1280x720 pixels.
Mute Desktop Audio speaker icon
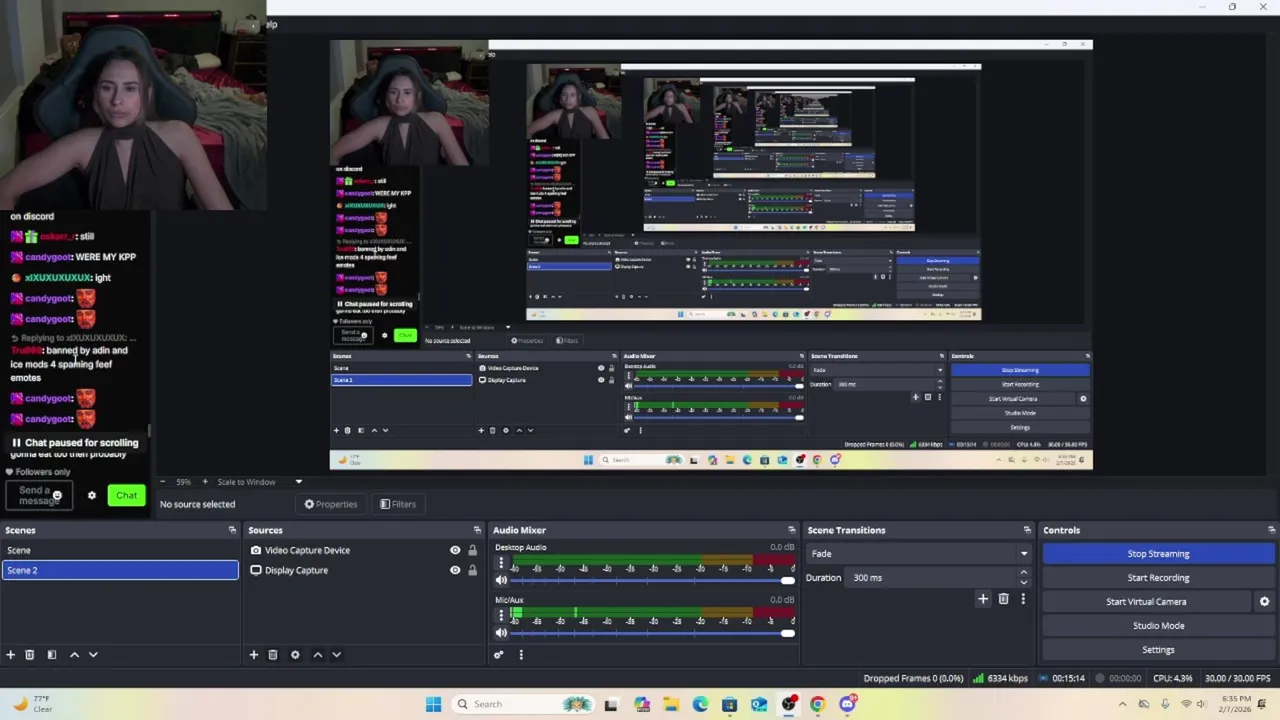click(x=501, y=581)
